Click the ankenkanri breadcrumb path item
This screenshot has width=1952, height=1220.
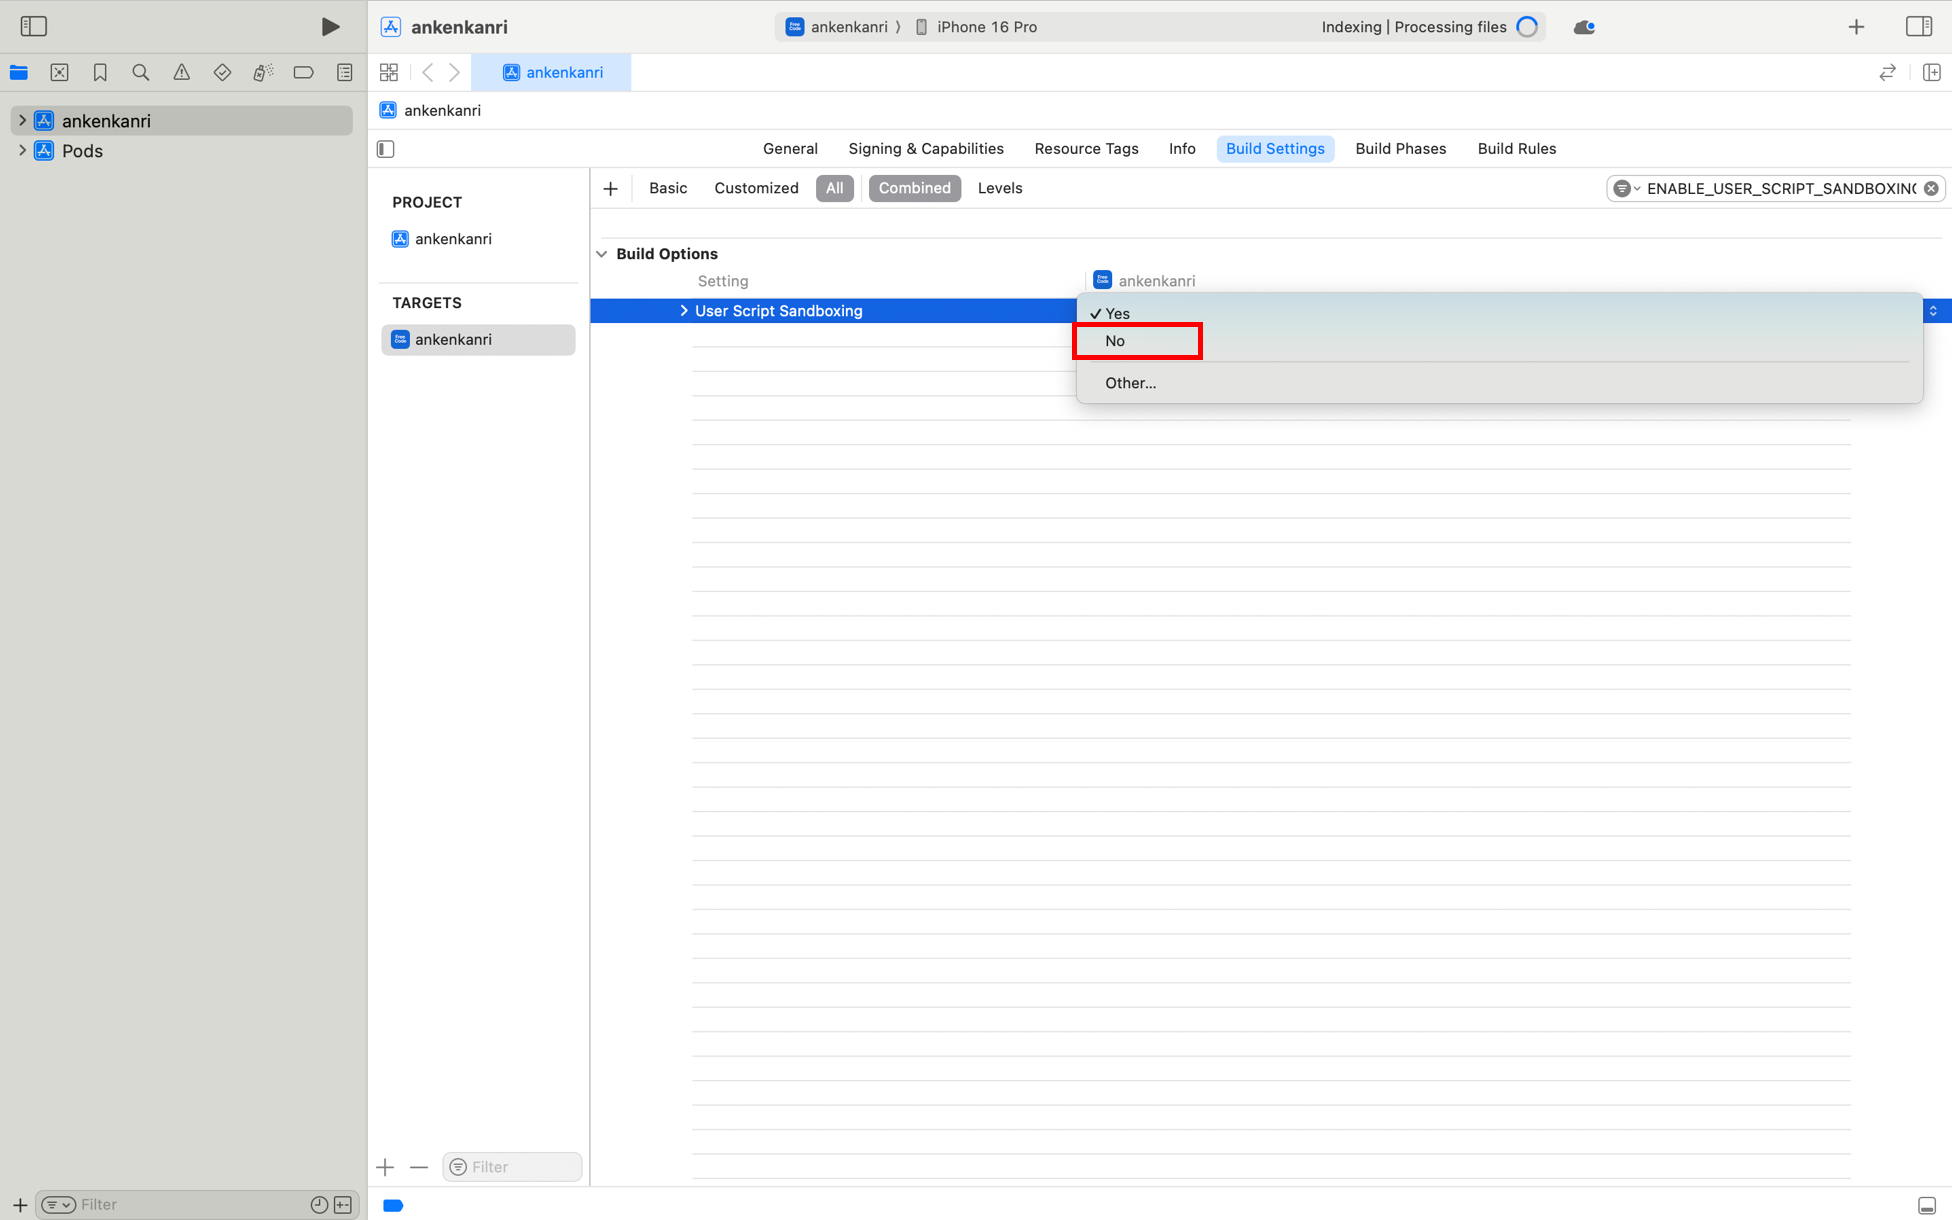[431, 110]
